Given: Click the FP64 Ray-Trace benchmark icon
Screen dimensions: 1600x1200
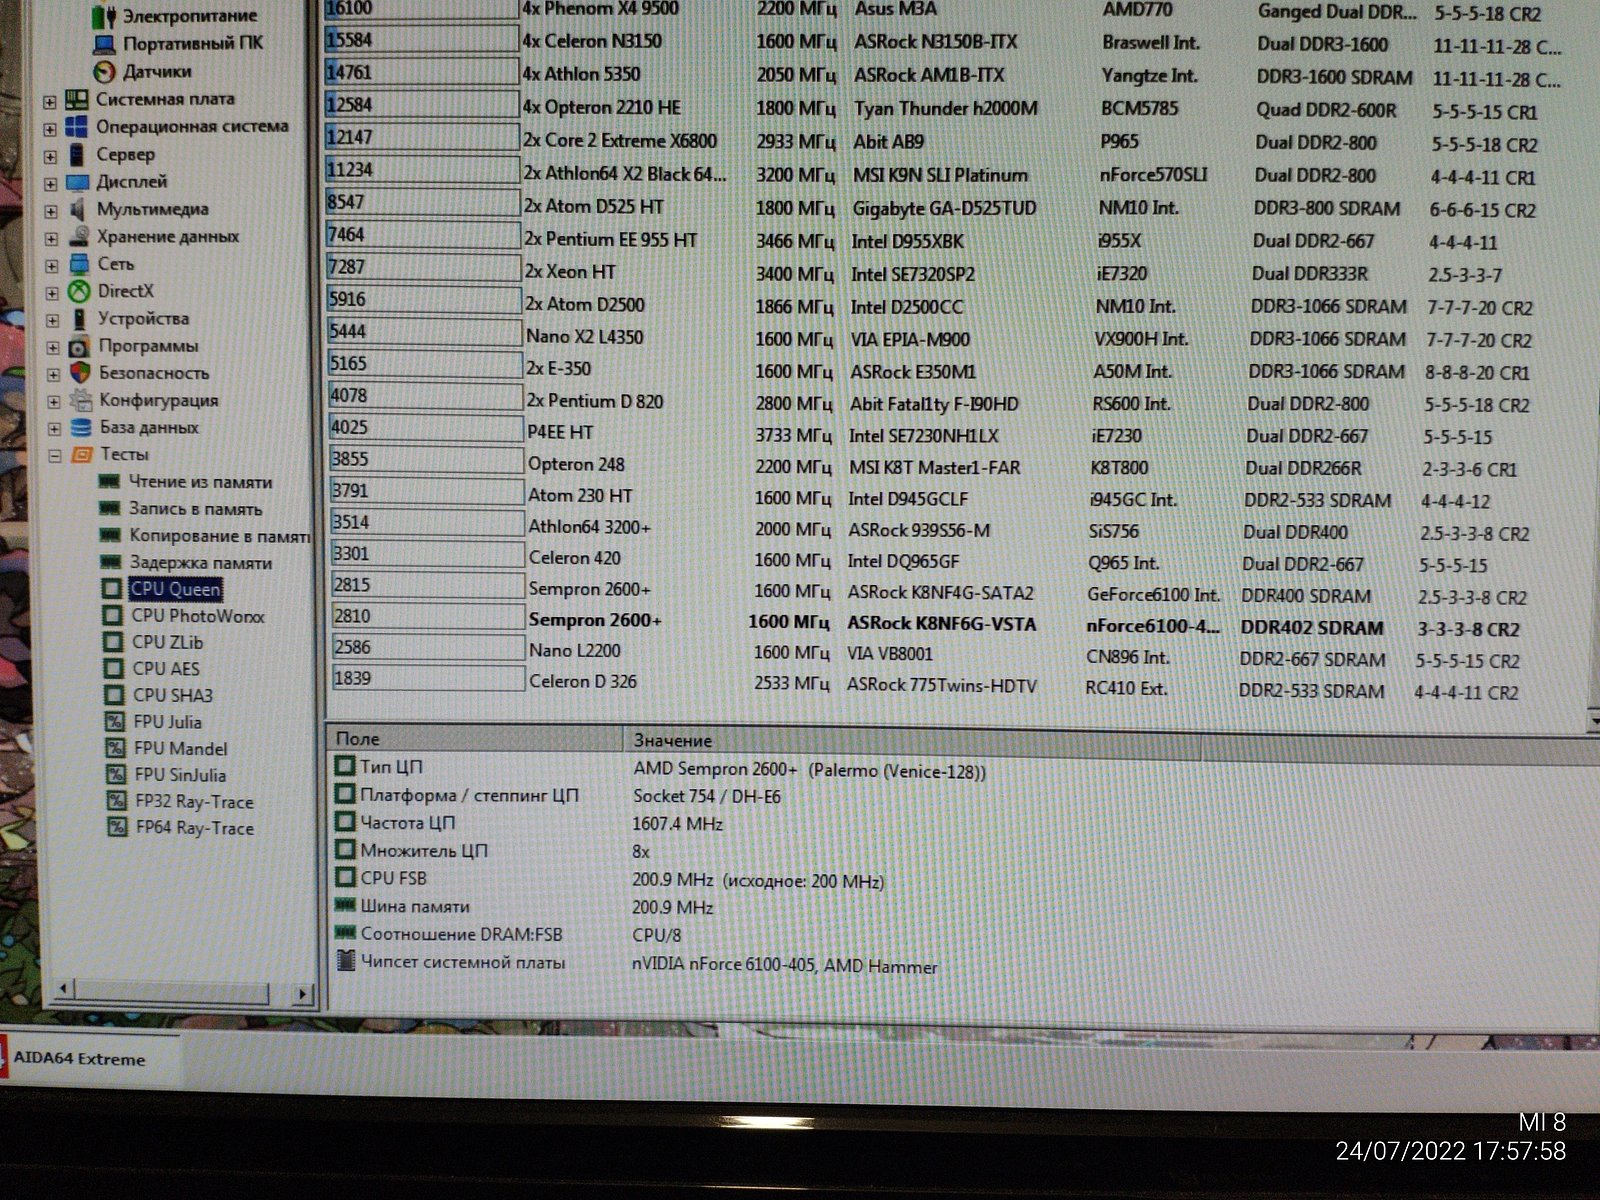Looking at the screenshot, I should (x=118, y=827).
